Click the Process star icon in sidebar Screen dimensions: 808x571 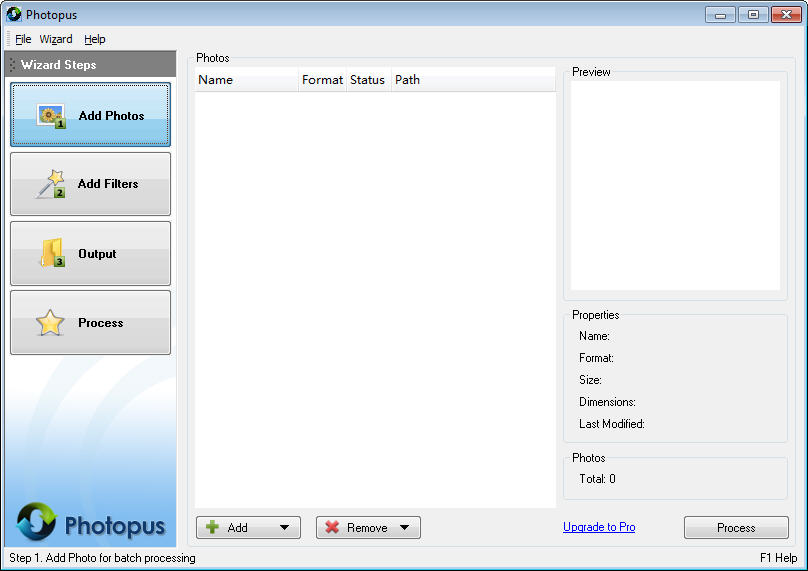pyautogui.click(x=50, y=323)
